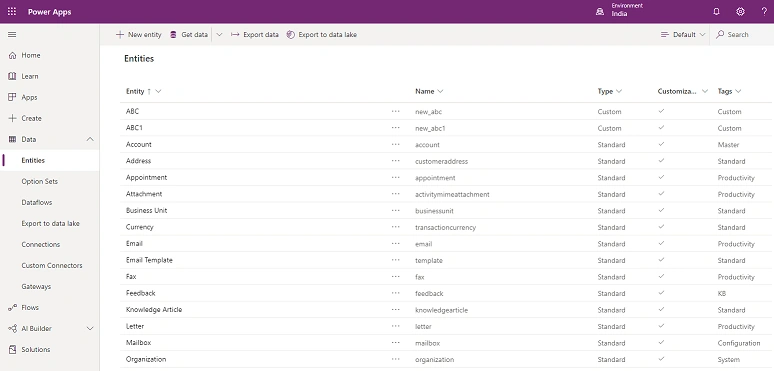Open the Get data dropdown arrow
774x371 pixels.
(x=219, y=35)
